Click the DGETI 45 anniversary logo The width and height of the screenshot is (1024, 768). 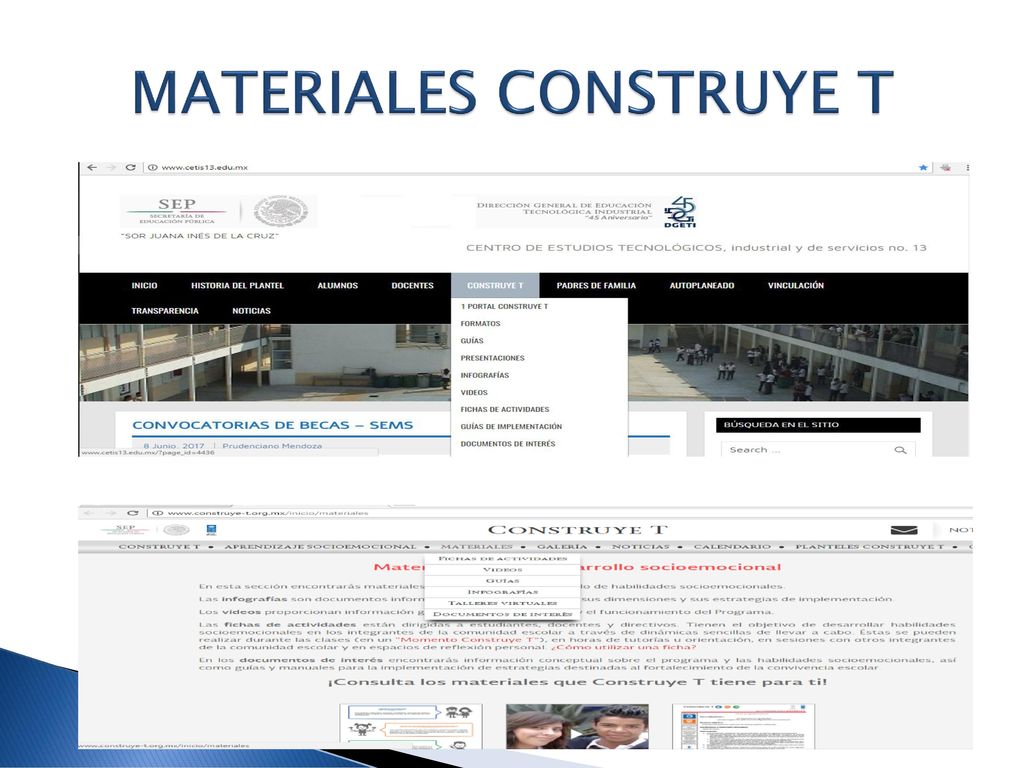pos(680,212)
